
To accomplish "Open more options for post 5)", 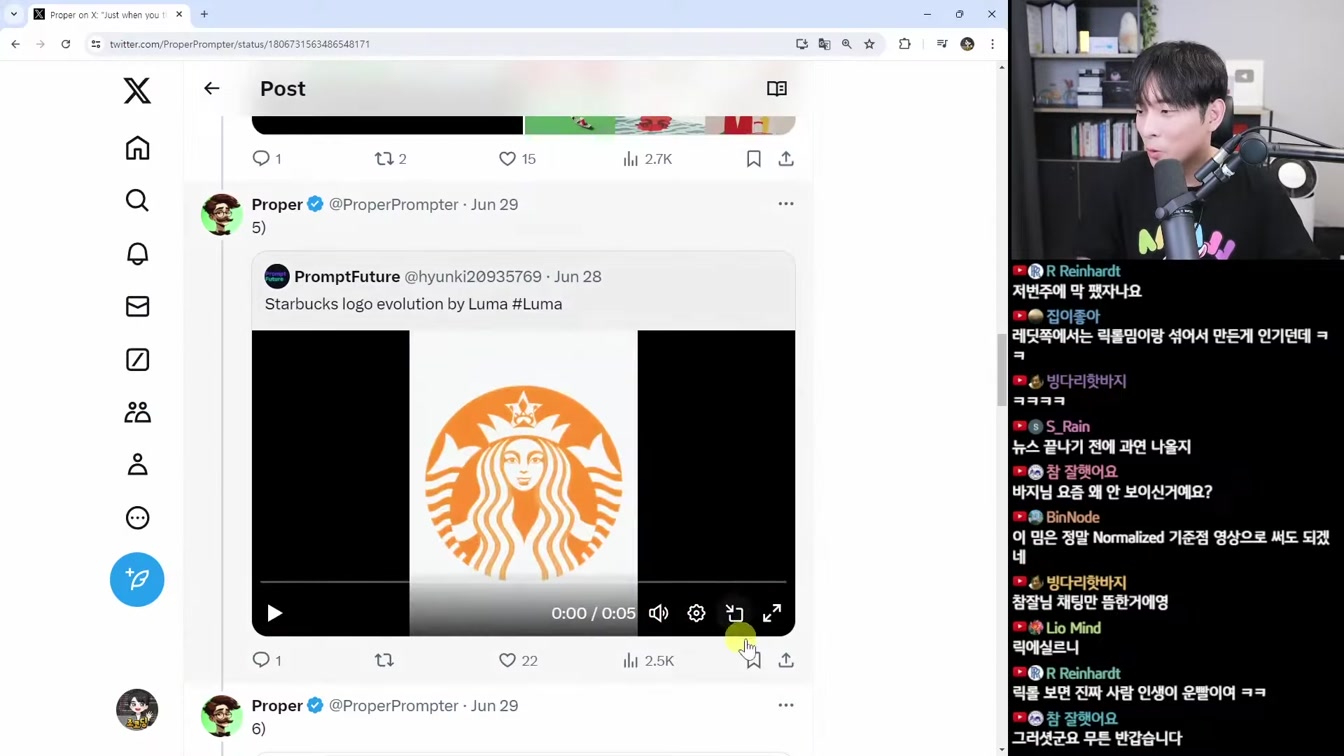I will (786, 204).
